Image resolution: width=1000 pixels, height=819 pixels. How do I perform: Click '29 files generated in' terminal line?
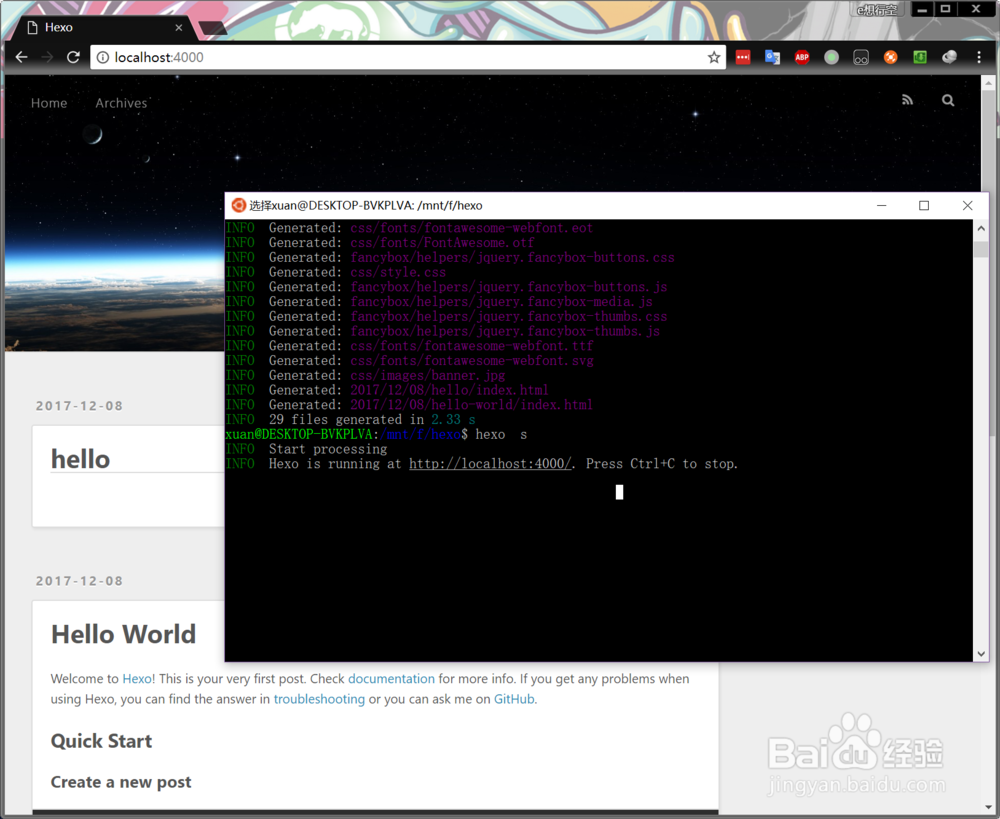tap(346, 420)
